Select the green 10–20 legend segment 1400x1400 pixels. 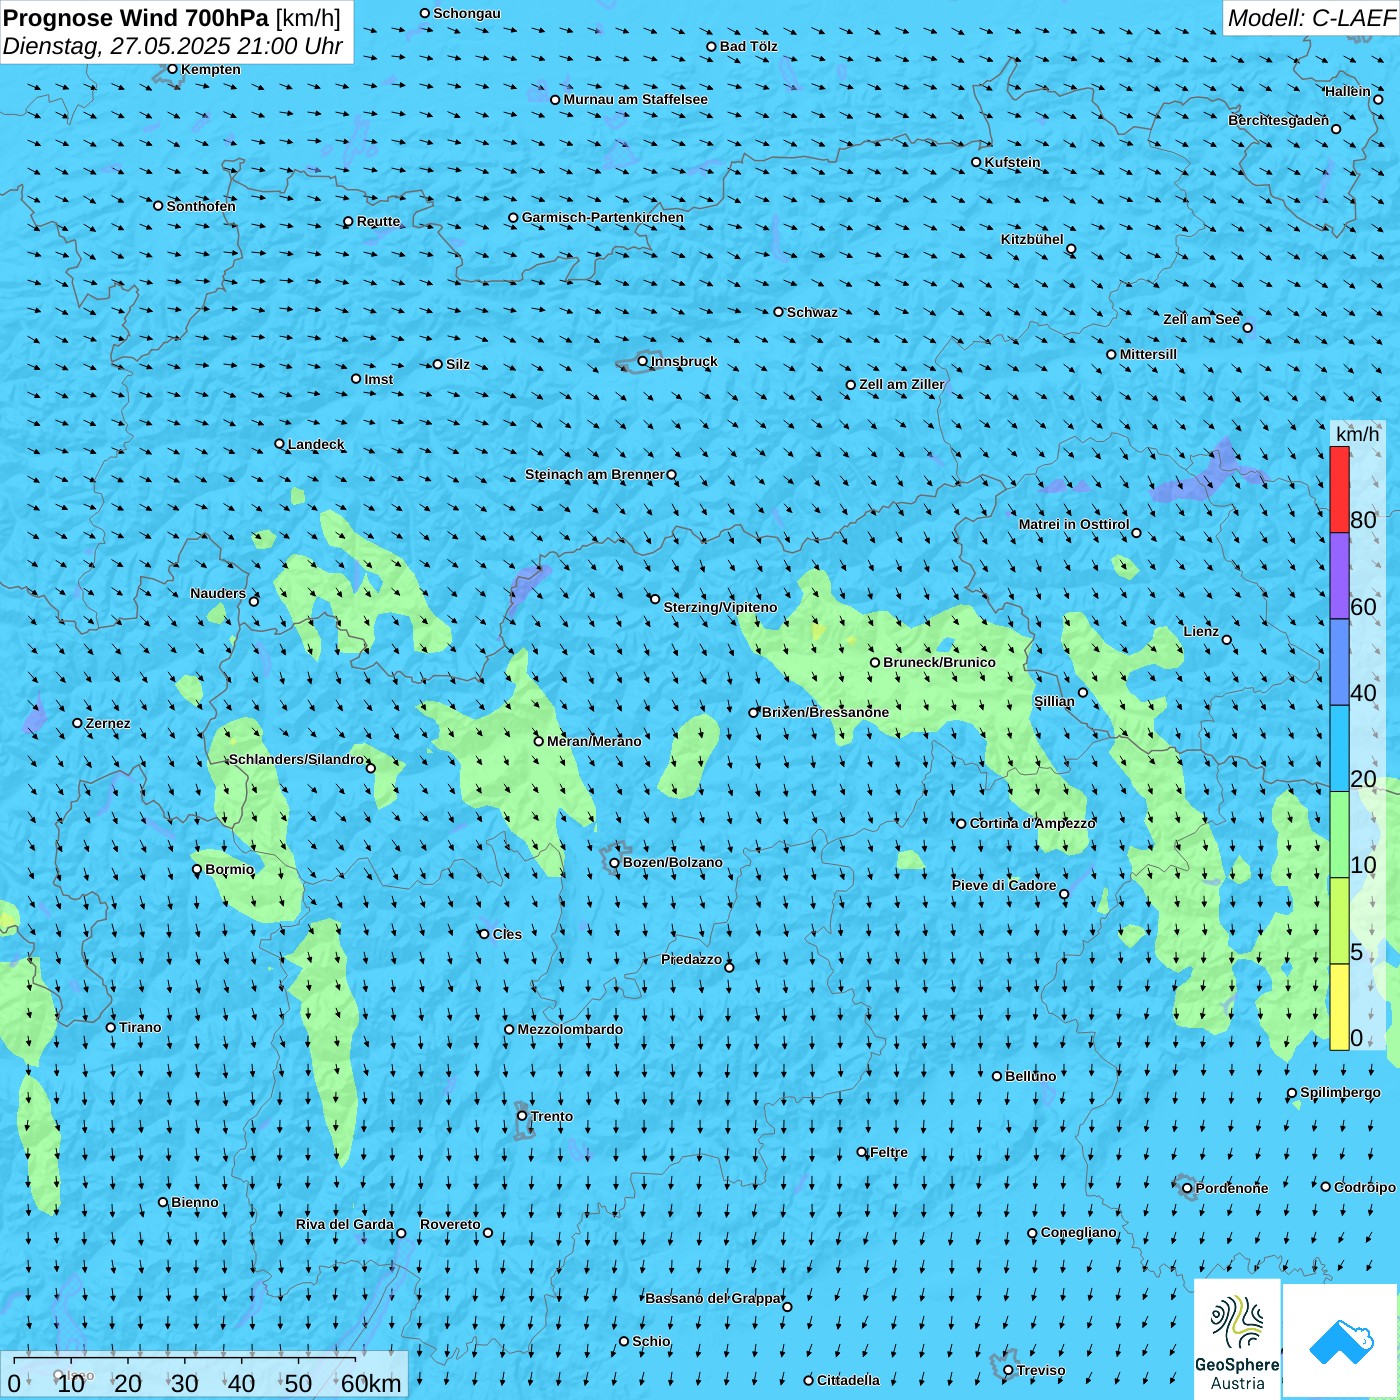coord(1339,835)
